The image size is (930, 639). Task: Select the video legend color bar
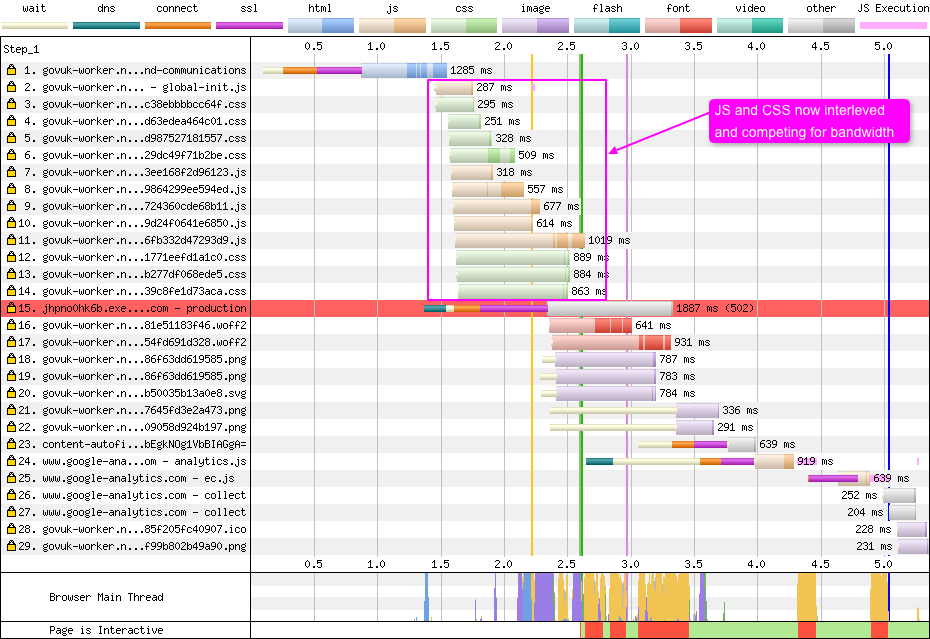pos(750,26)
